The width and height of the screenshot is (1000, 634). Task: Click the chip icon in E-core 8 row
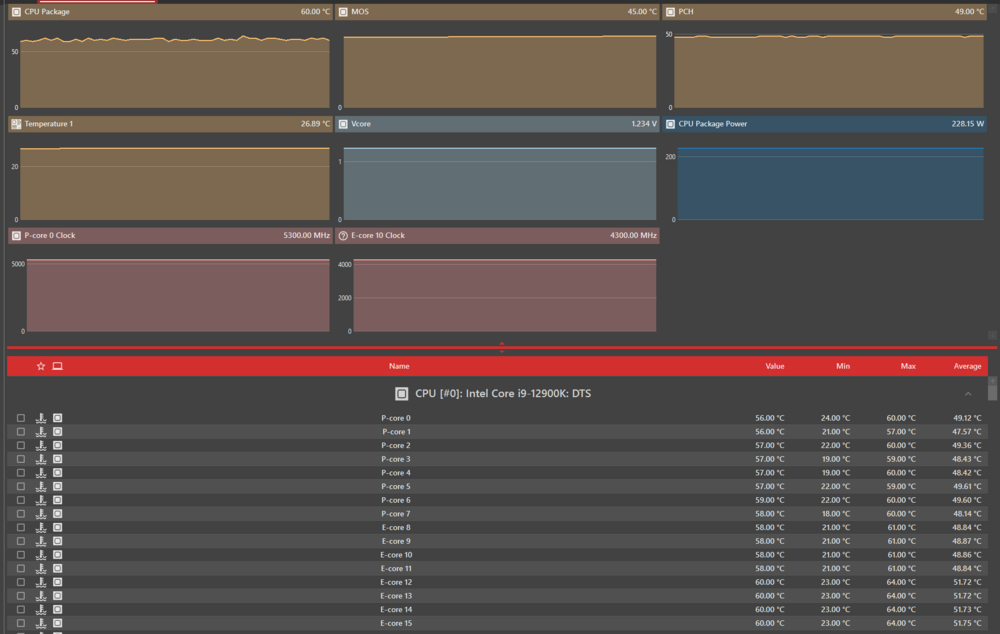pos(57,527)
